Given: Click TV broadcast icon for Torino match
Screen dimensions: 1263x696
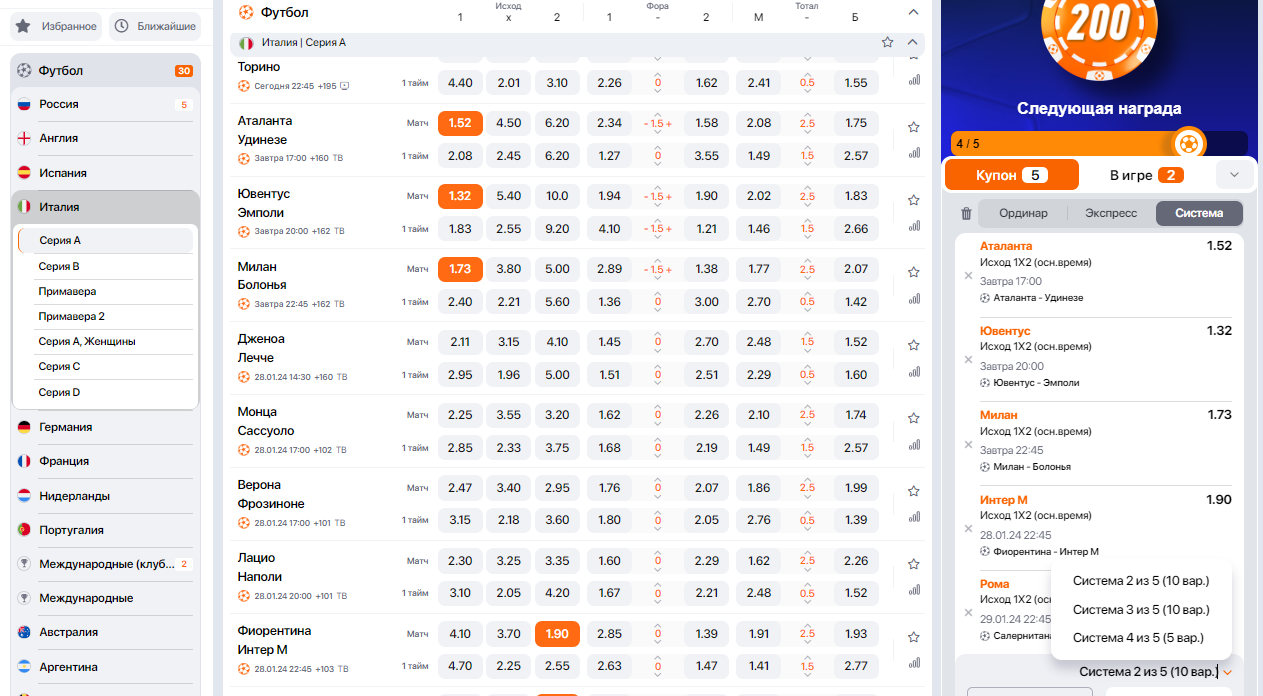Looking at the screenshot, I should click(345, 86).
